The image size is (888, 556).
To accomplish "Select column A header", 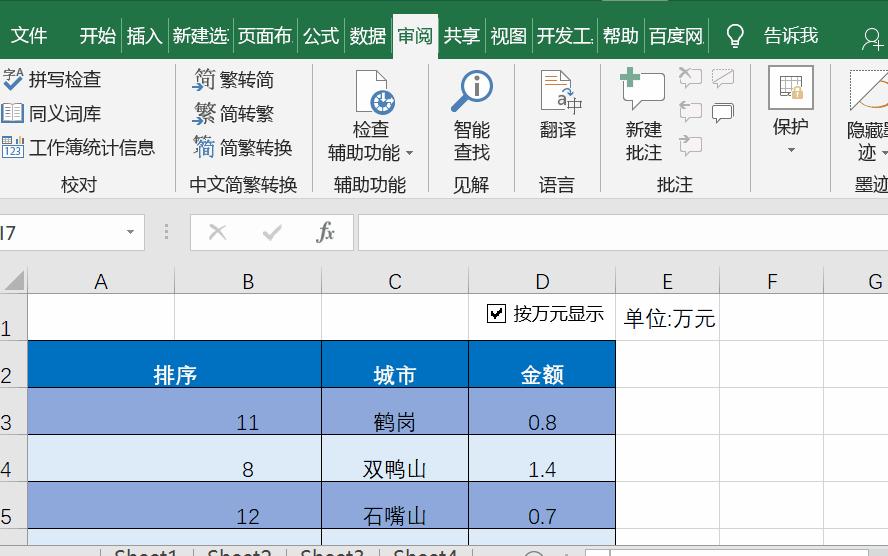I will pos(101,281).
